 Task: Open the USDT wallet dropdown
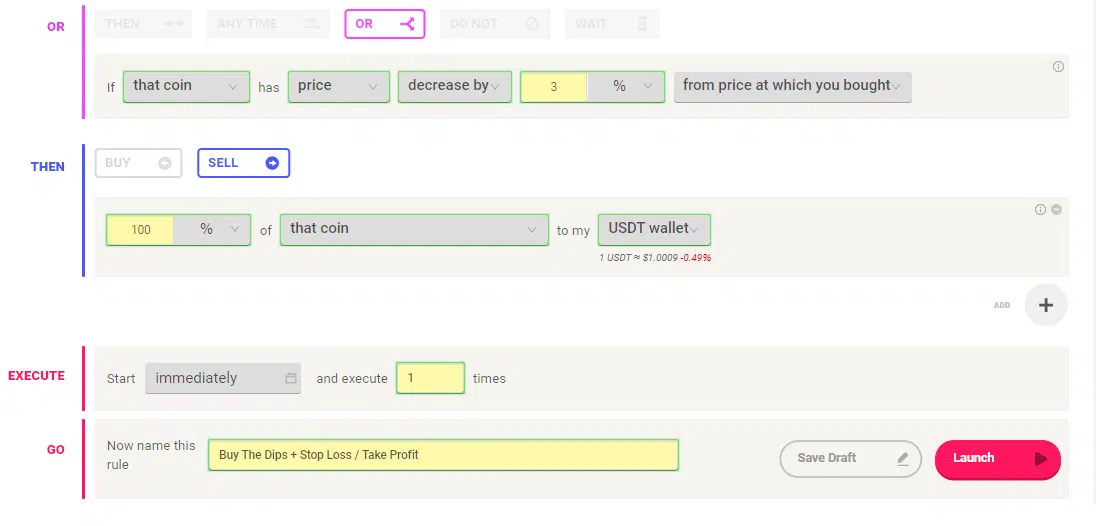click(654, 230)
